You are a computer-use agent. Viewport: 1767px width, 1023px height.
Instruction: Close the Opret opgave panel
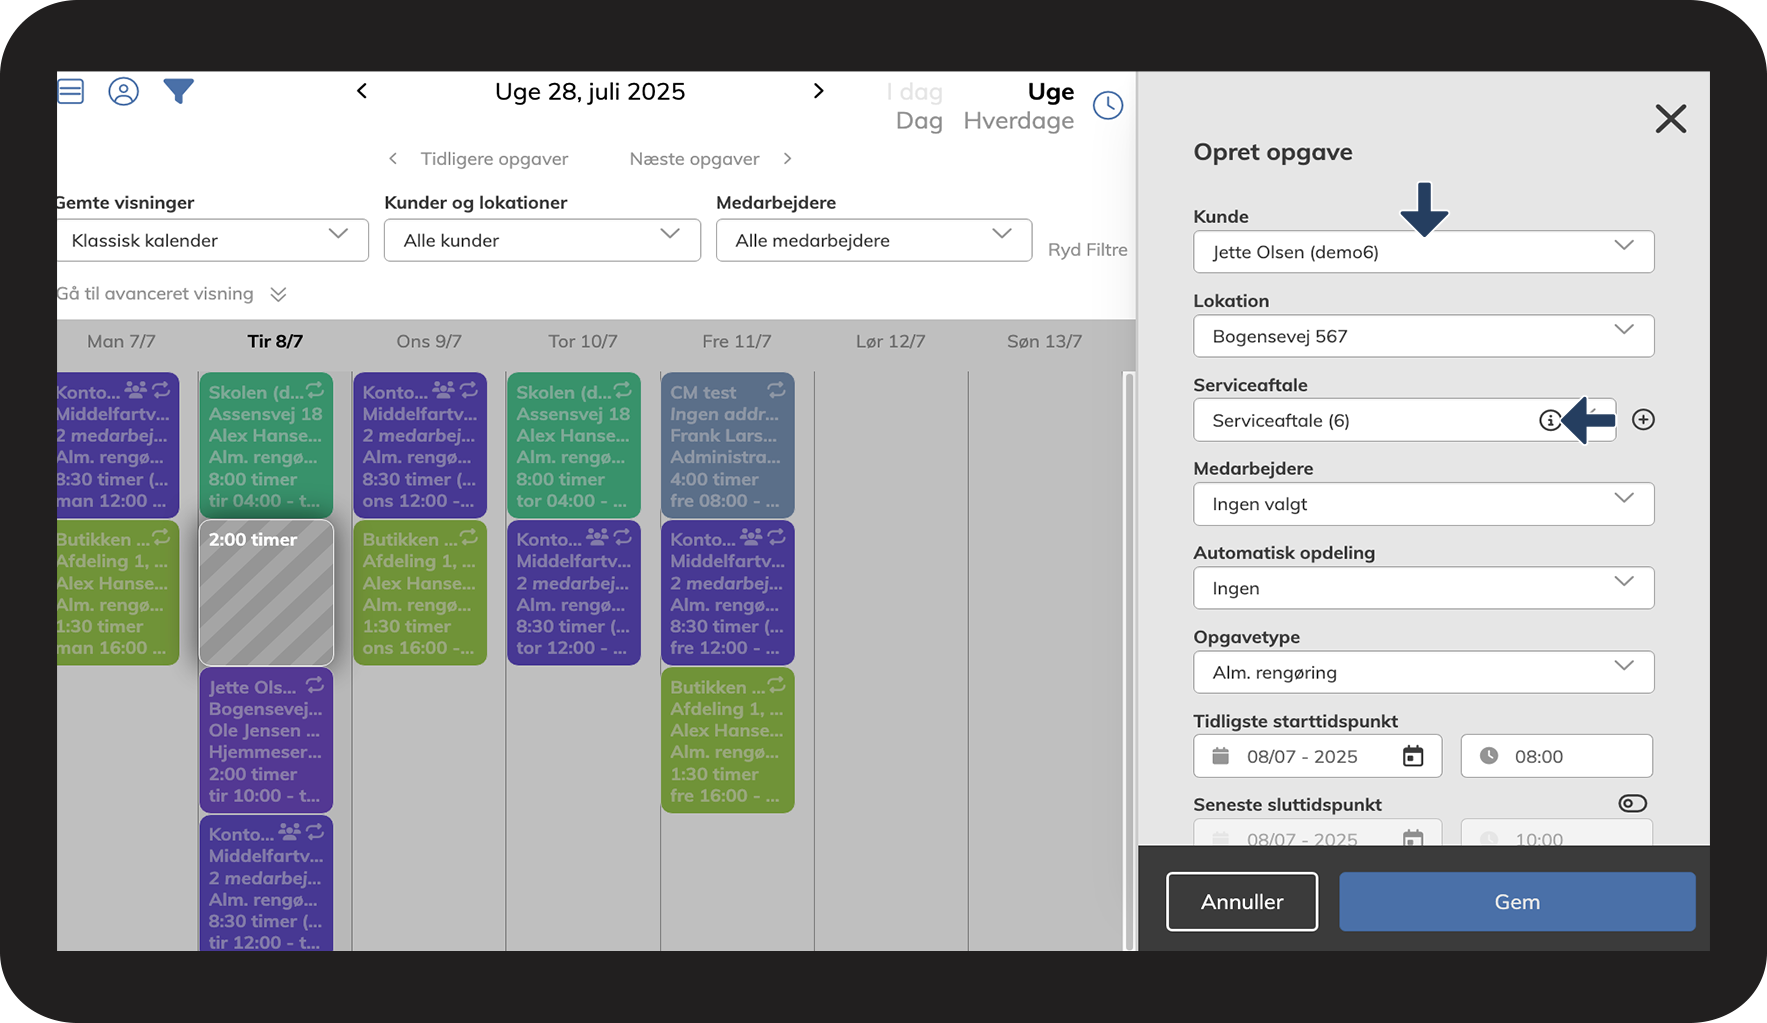pyautogui.click(x=1670, y=119)
